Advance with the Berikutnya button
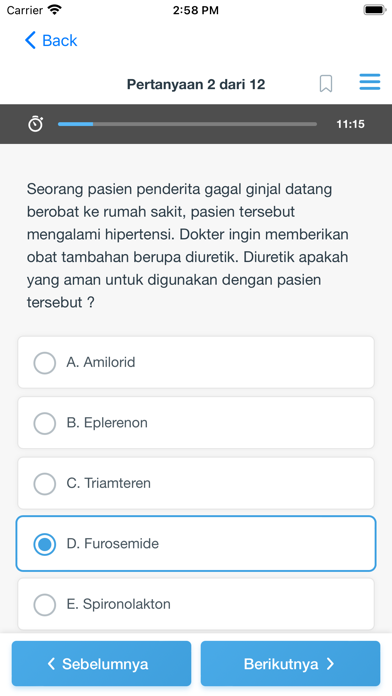Image resolution: width=392 pixels, height=696 pixels. point(290,664)
